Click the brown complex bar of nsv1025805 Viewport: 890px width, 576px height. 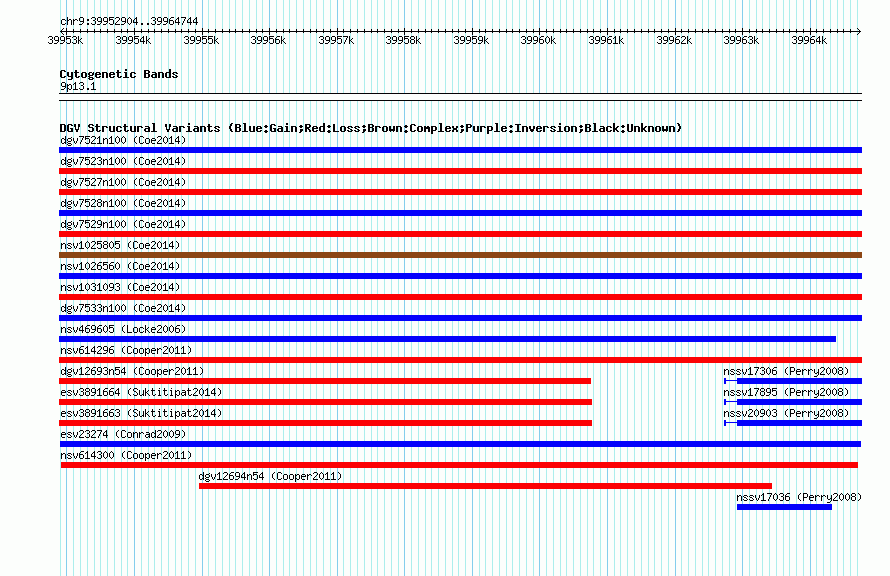click(460, 255)
